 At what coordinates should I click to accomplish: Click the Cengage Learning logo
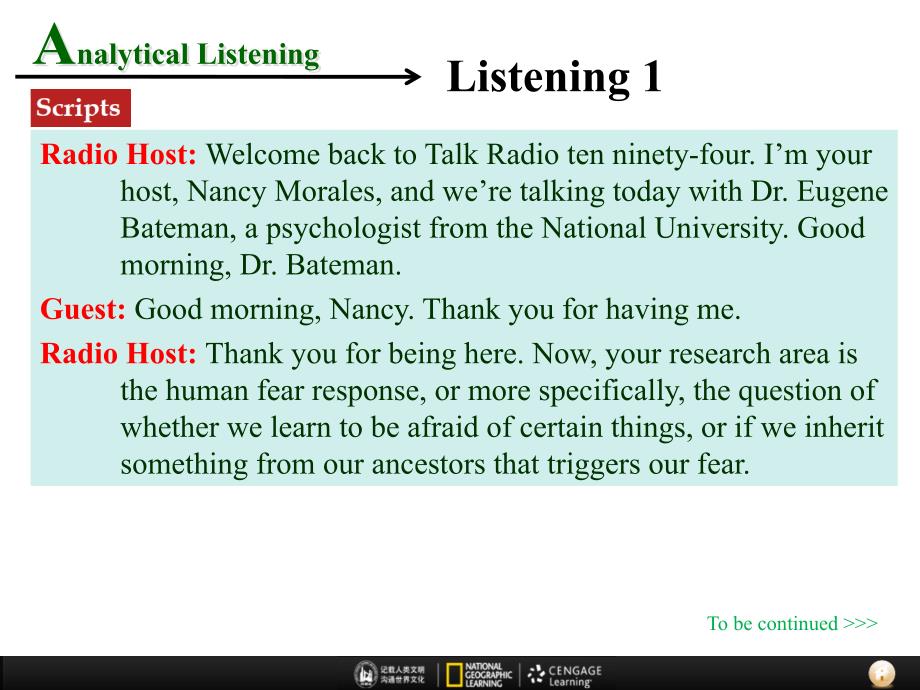coord(565,674)
